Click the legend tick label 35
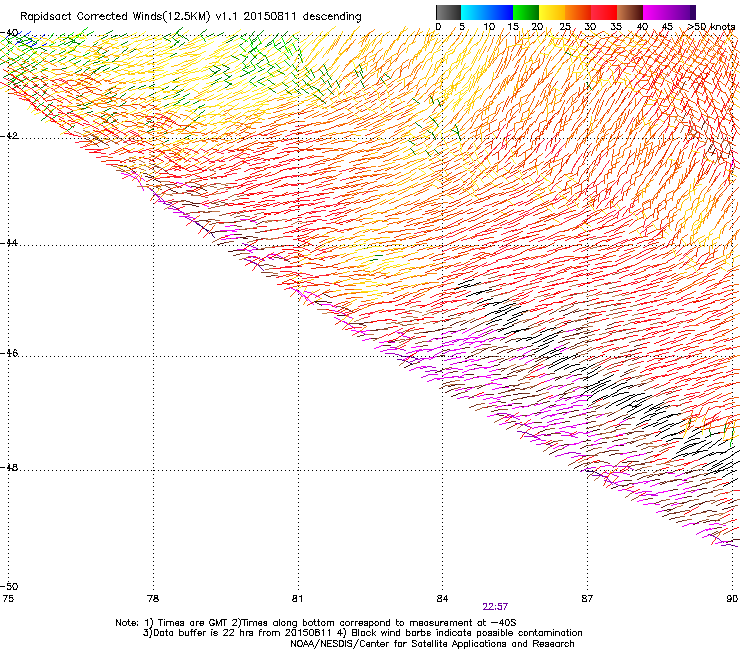Viewport: 740px width, 650px height. point(616,27)
